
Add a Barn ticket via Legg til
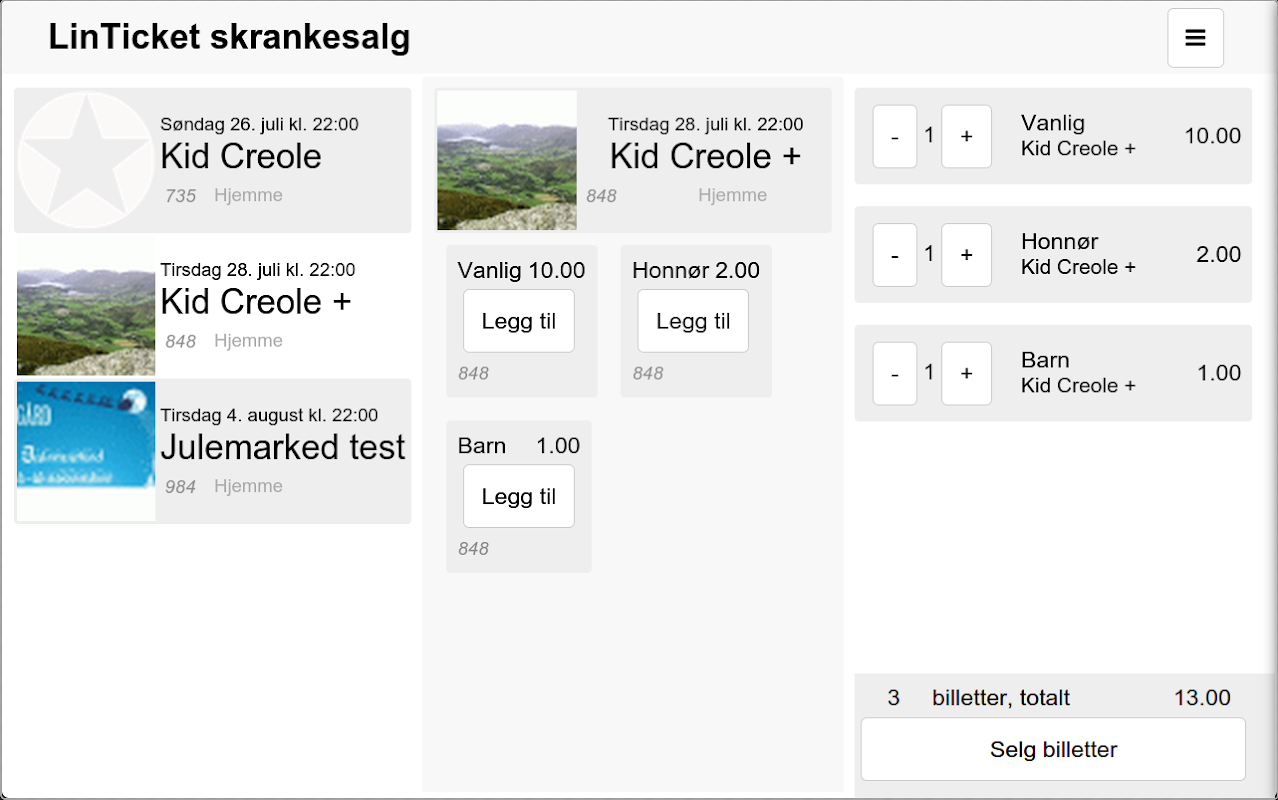pos(518,496)
